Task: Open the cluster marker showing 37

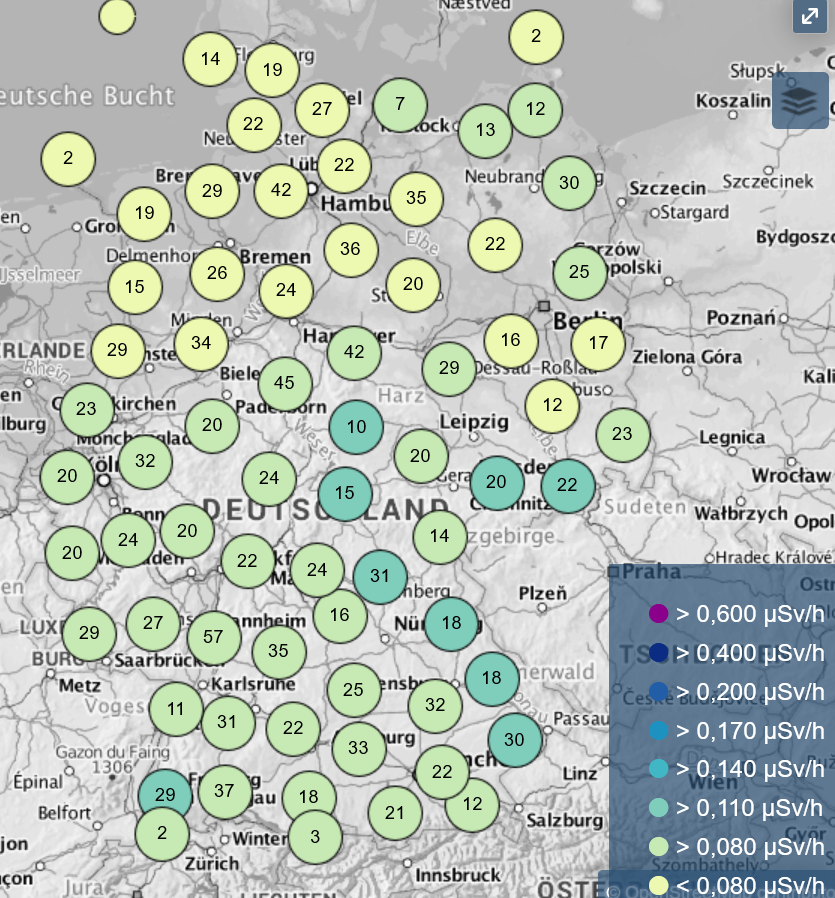Action: tap(224, 791)
